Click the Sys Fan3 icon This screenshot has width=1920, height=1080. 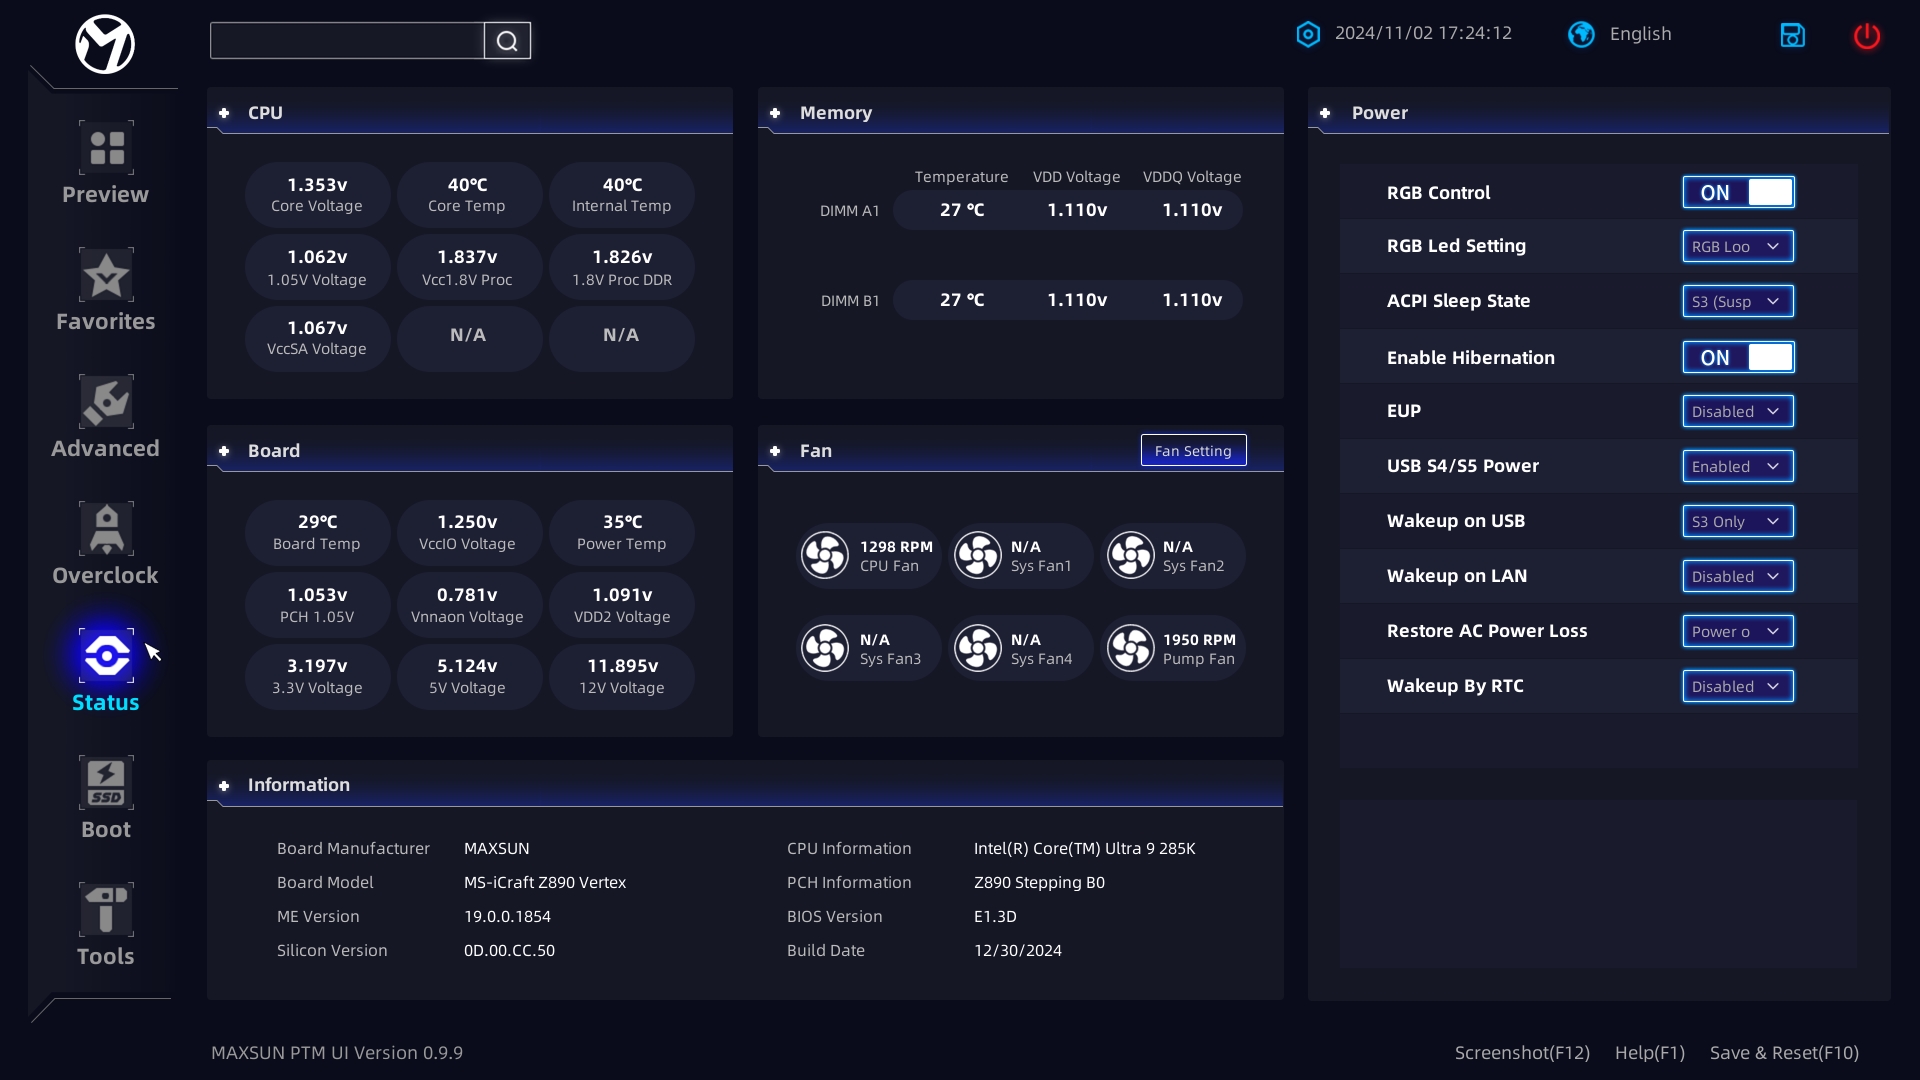click(x=825, y=648)
